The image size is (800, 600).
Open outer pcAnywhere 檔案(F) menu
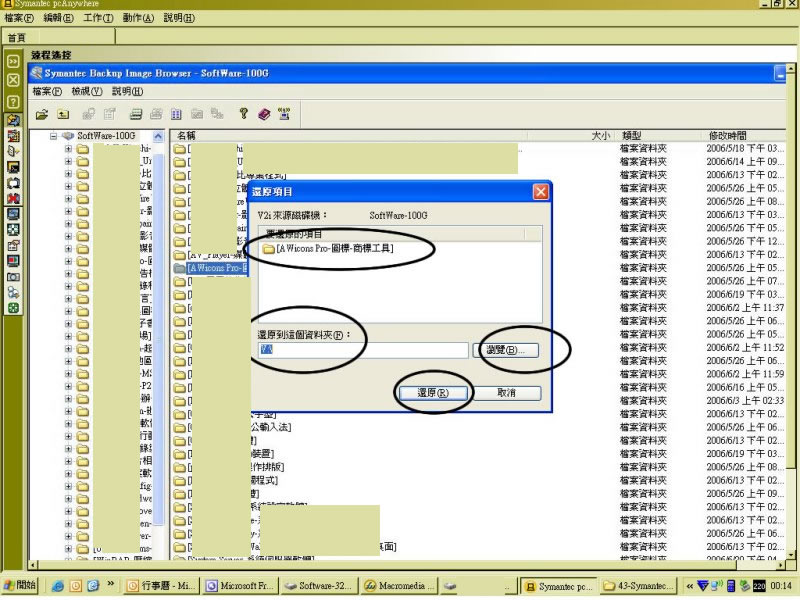pos(19,18)
